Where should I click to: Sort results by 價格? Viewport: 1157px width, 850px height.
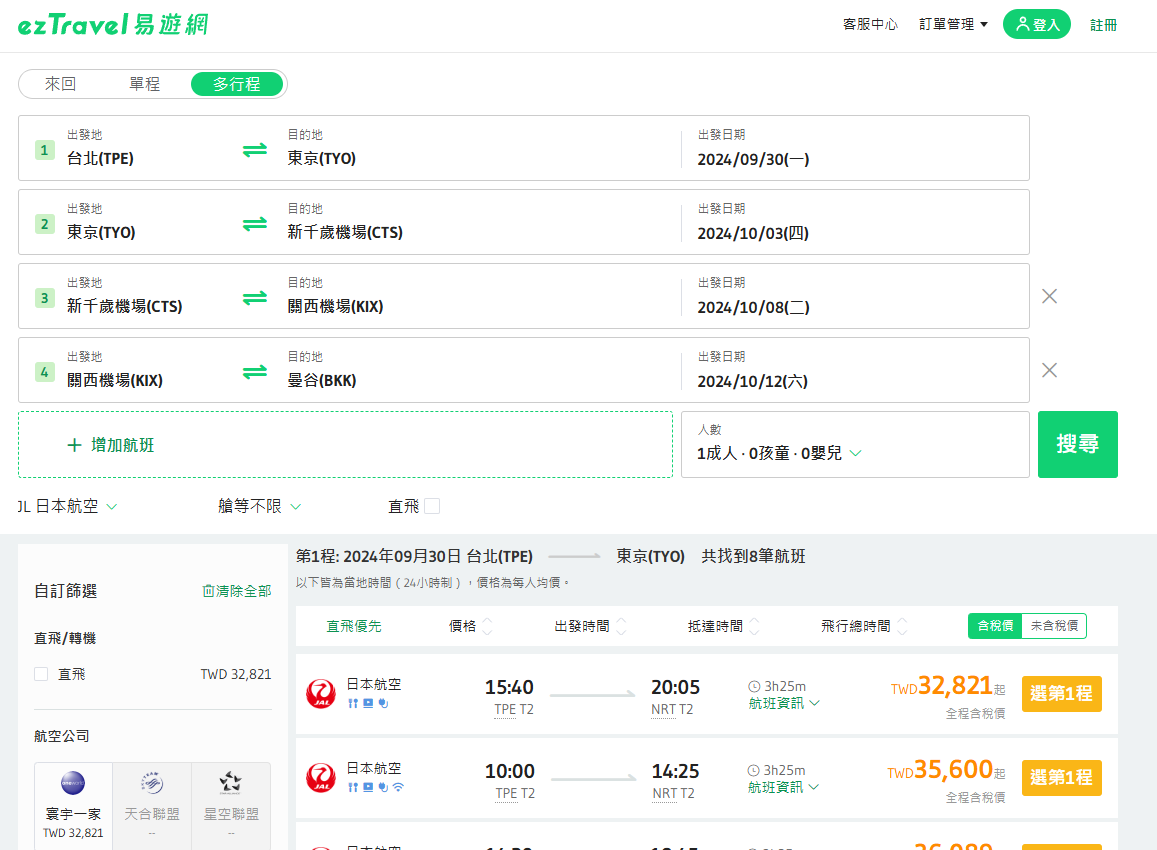[x=471, y=626]
